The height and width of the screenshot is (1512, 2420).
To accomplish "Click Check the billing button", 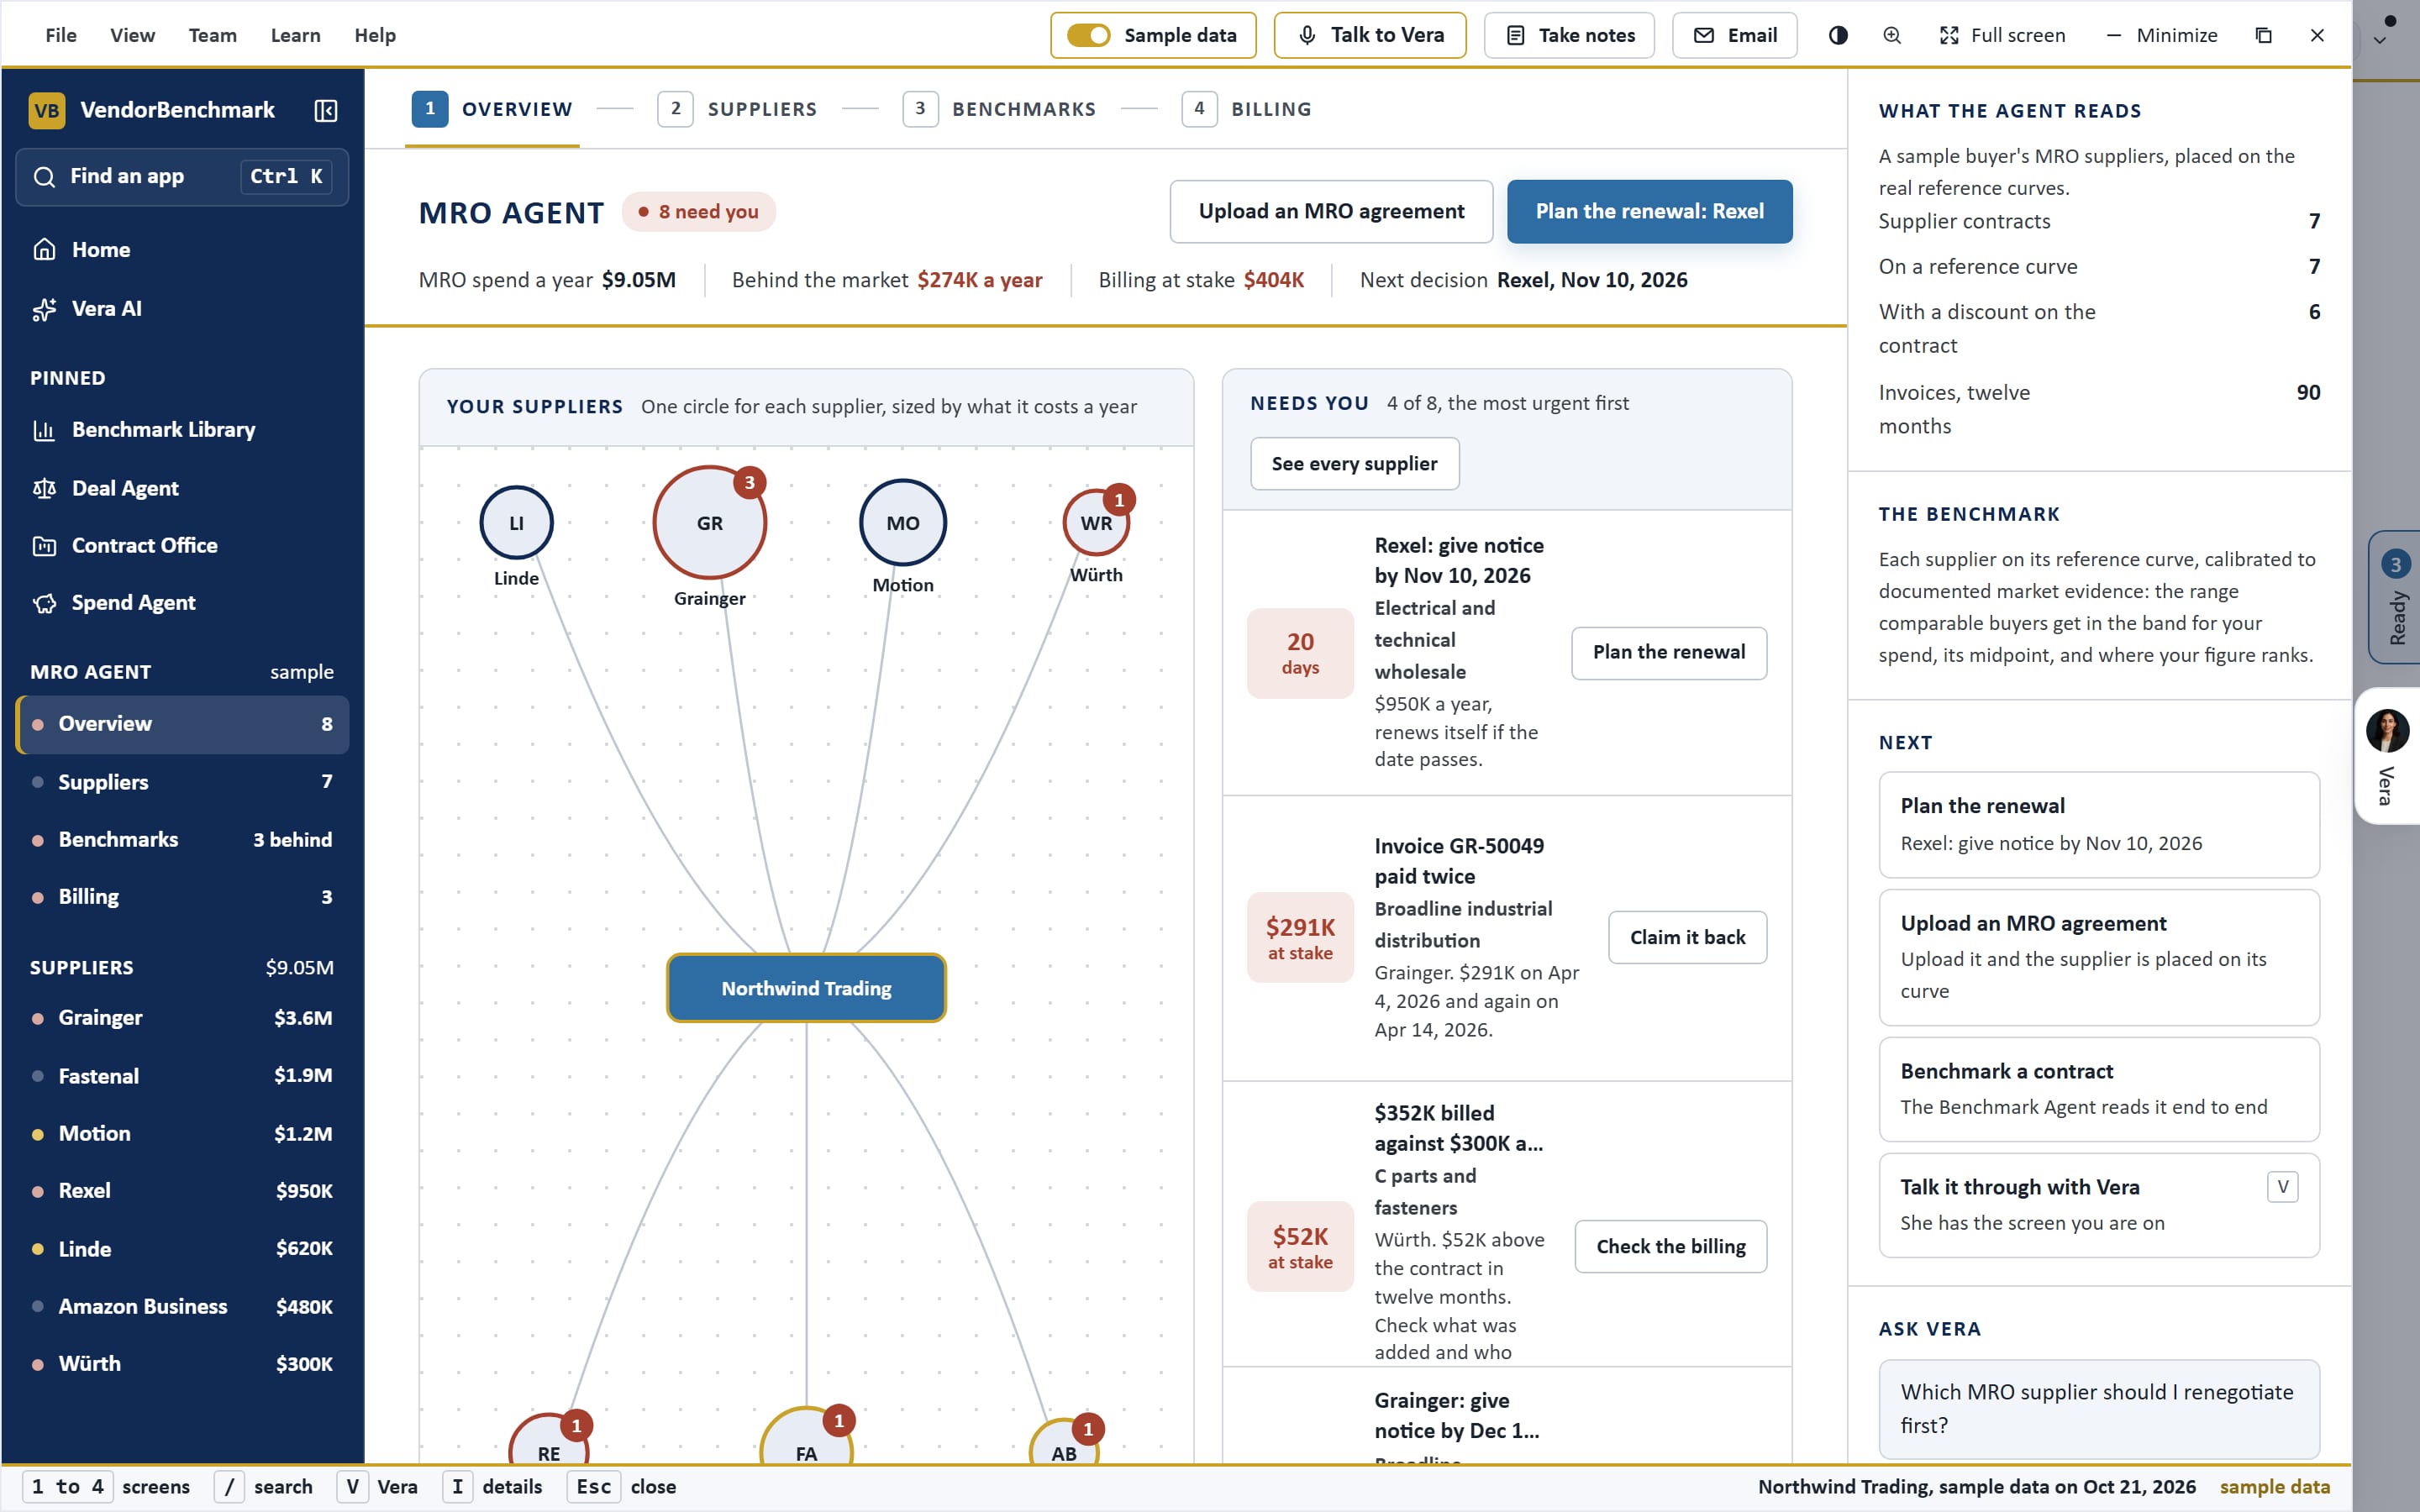I will (x=1670, y=1246).
